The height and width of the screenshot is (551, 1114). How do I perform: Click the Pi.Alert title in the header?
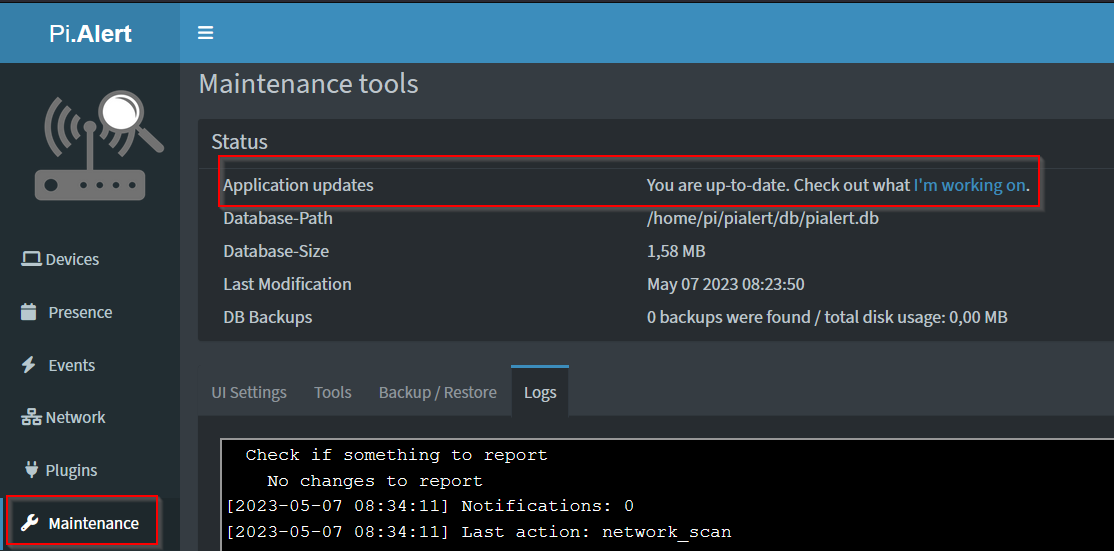point(90,33)
